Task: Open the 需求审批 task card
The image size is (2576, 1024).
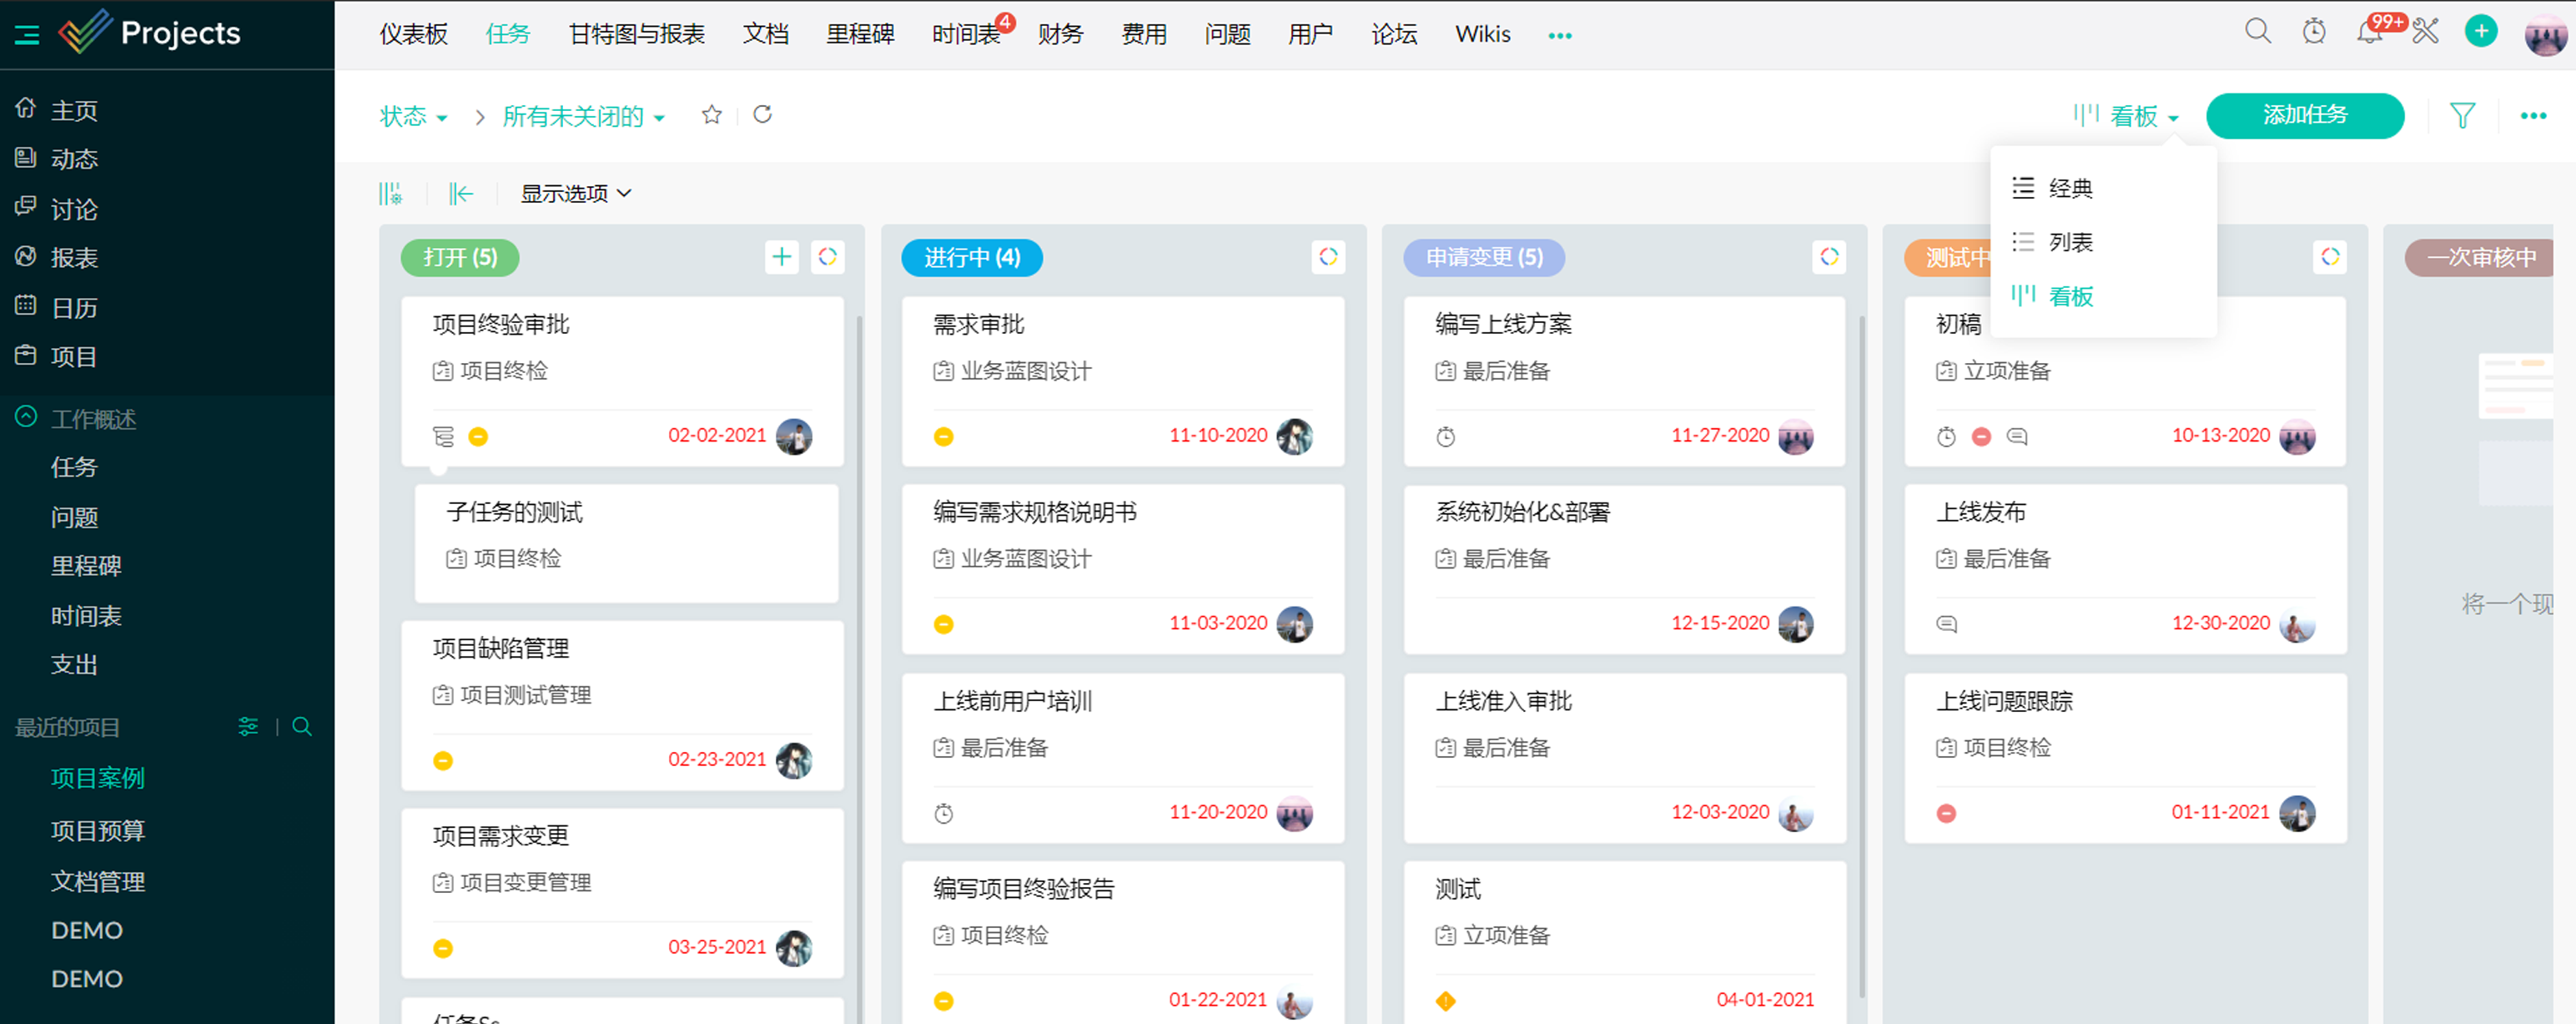Action: pyautogui.click(x=978, y=324)
